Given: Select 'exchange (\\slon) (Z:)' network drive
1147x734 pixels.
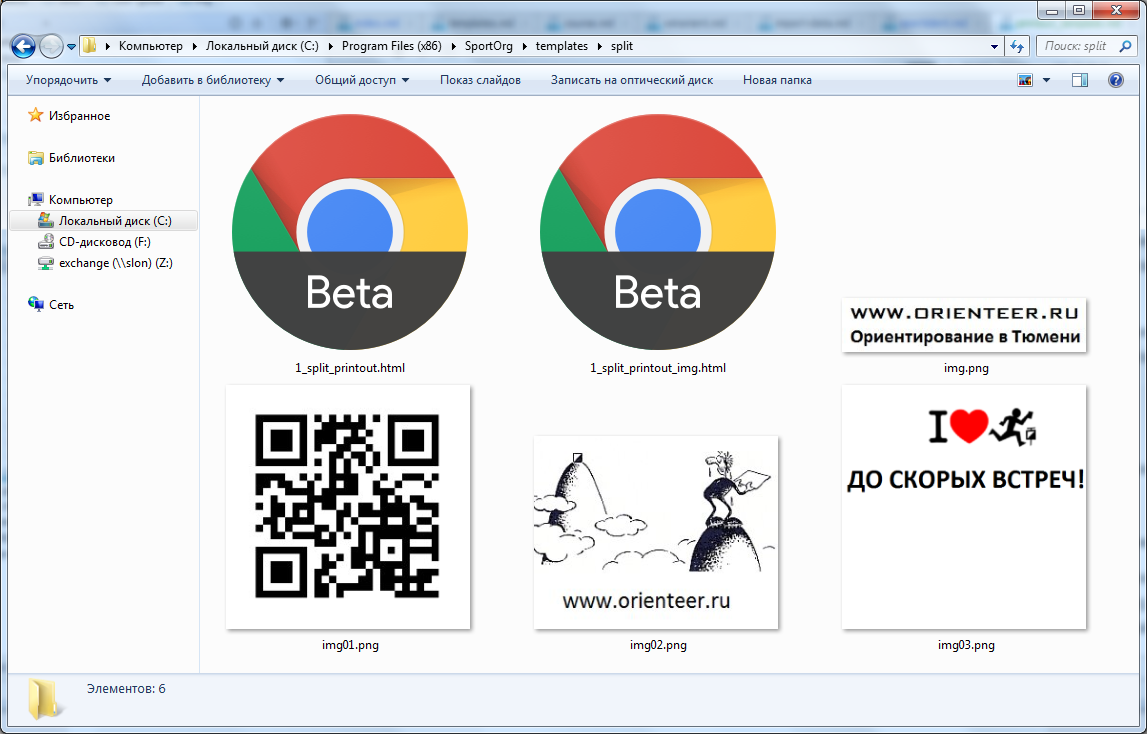Looking at the screenshot, I should [x=116, y=263].
